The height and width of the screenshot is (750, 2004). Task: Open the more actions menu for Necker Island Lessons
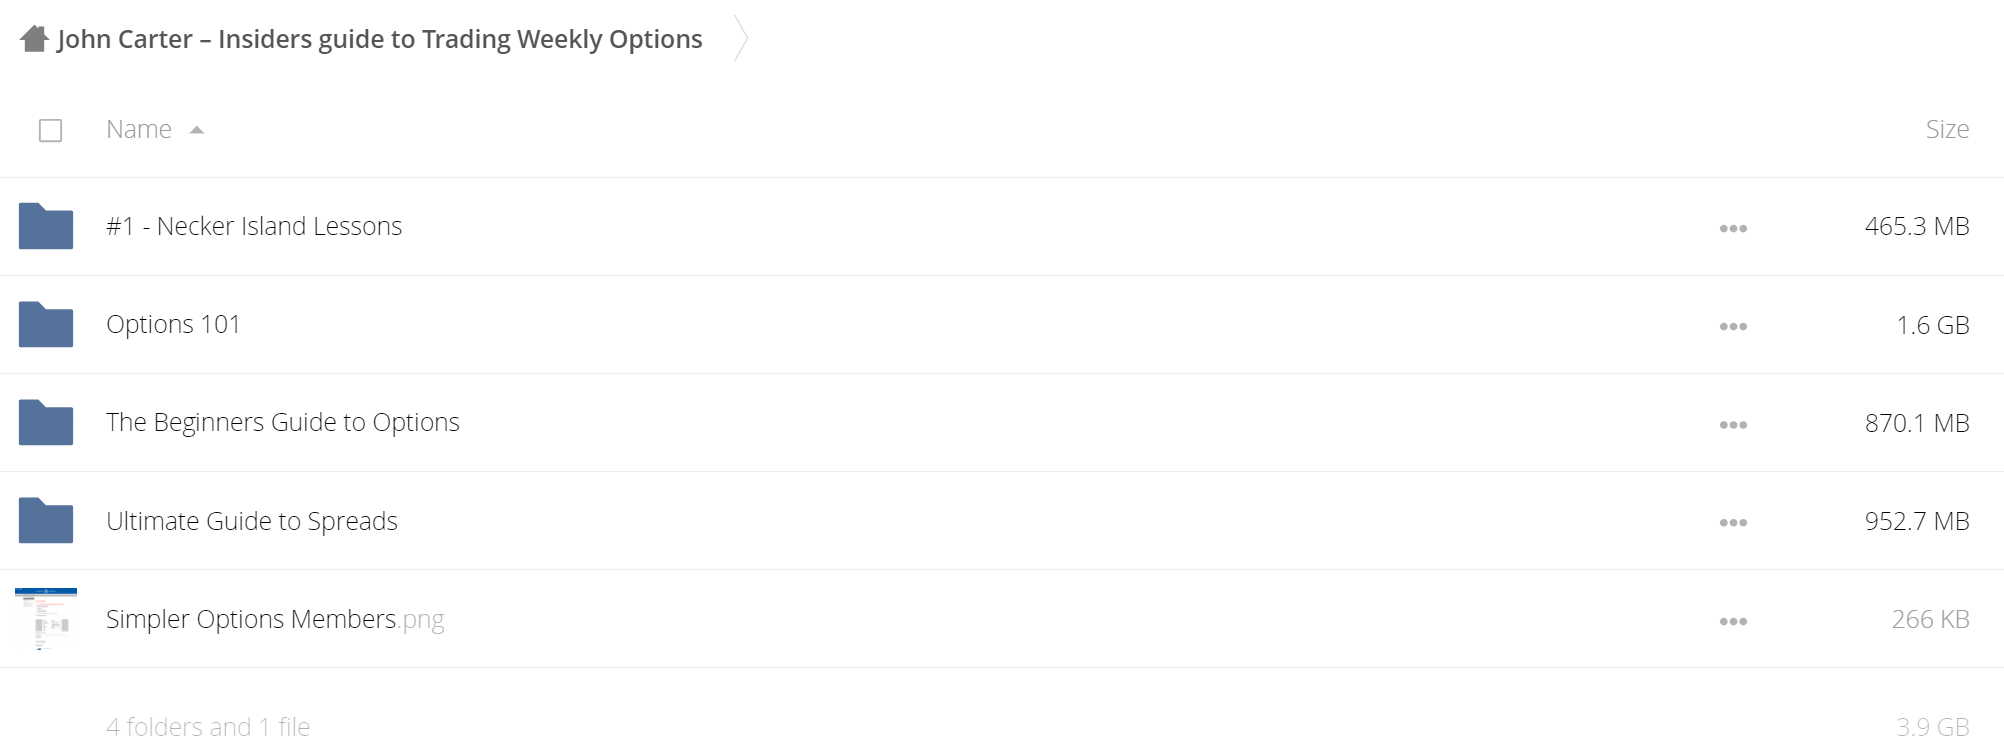(1733, 229)
